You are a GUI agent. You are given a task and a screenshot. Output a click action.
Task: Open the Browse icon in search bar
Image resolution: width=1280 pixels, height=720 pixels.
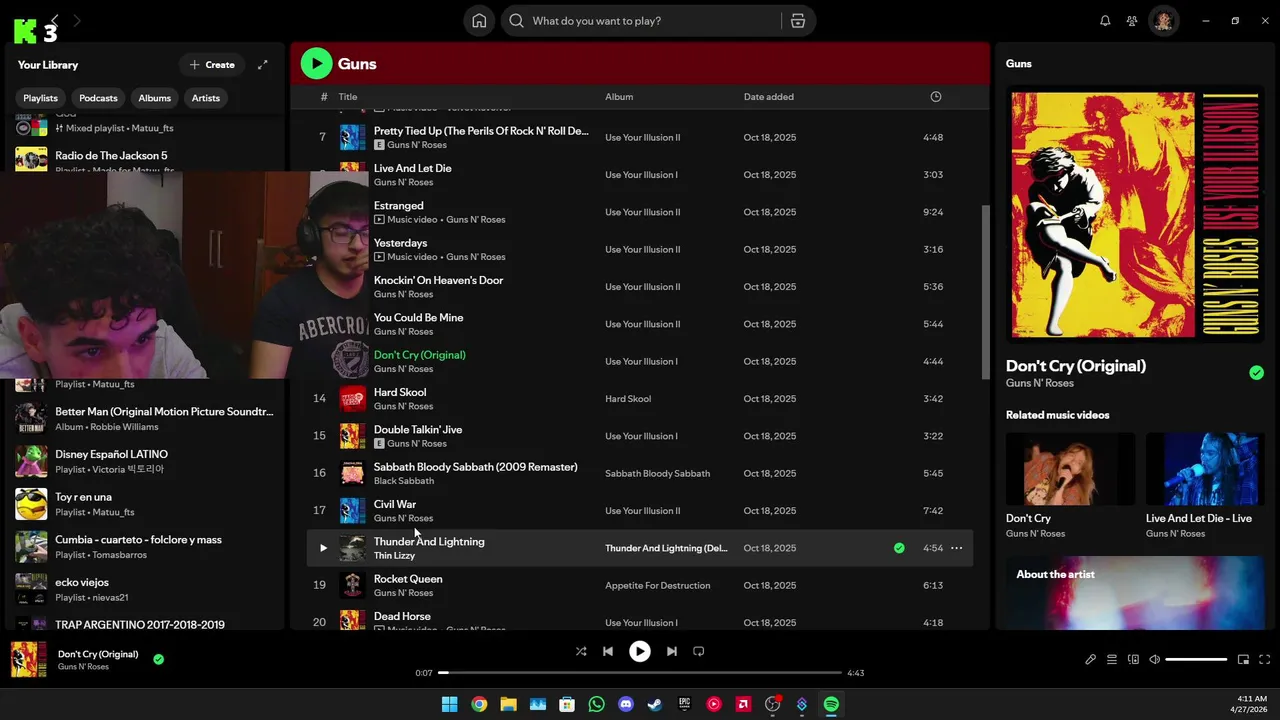[798, 21]
